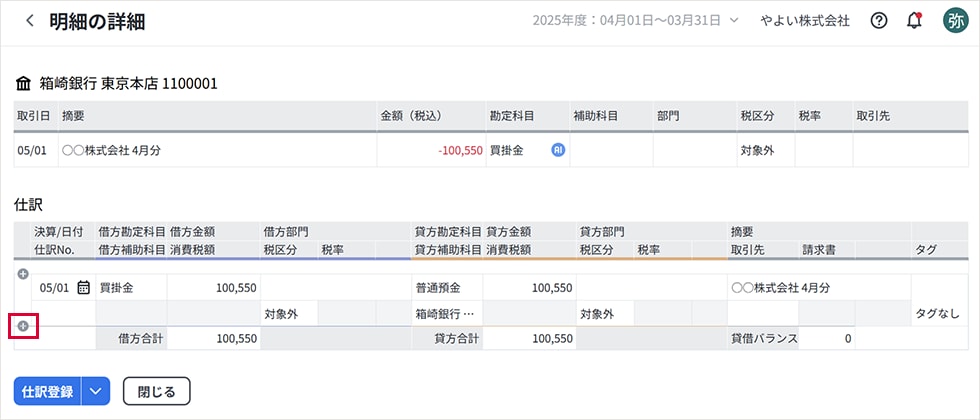Open the notifications bell
Viewport: 980px width, 420px height.
[x=914, y=21]
